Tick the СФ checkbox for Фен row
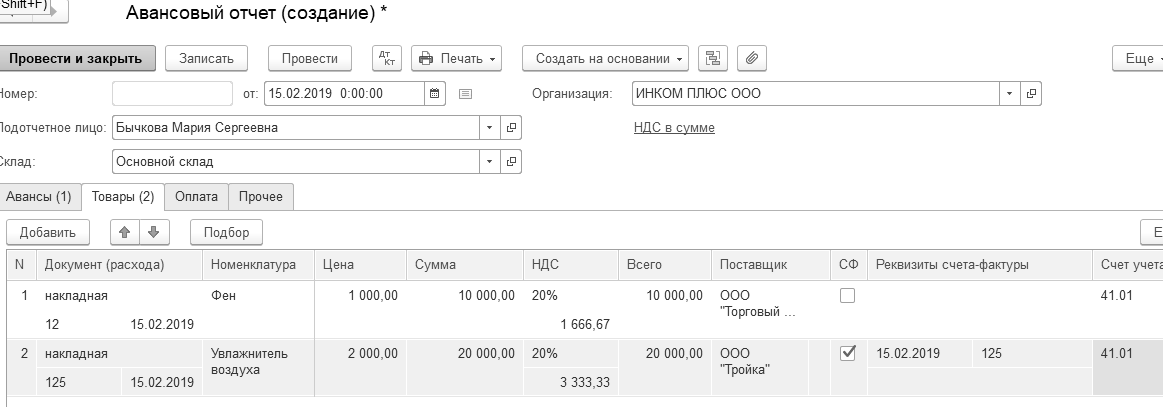The image size is (1163, 407). 848,296
